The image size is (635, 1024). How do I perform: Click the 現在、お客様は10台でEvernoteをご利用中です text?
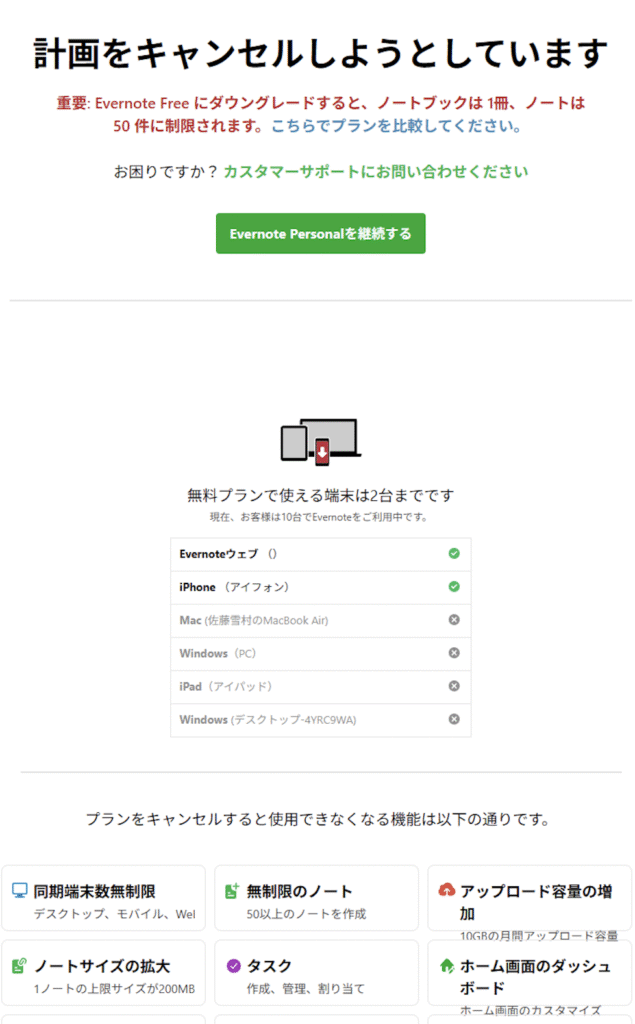point(319,517)
